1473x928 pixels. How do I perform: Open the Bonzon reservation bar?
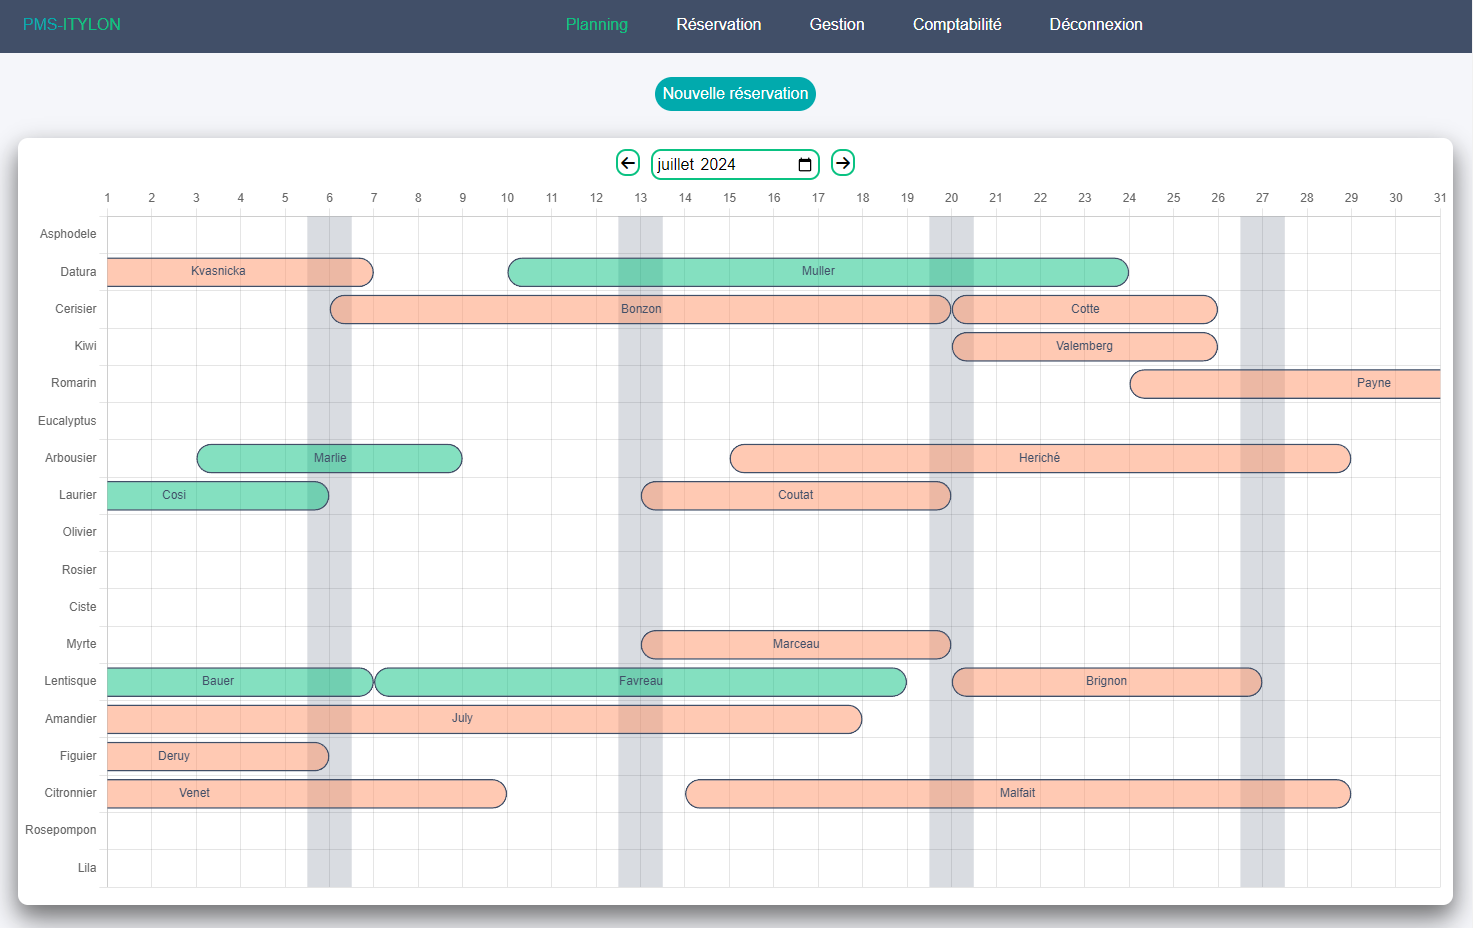[x=640, y=310]
